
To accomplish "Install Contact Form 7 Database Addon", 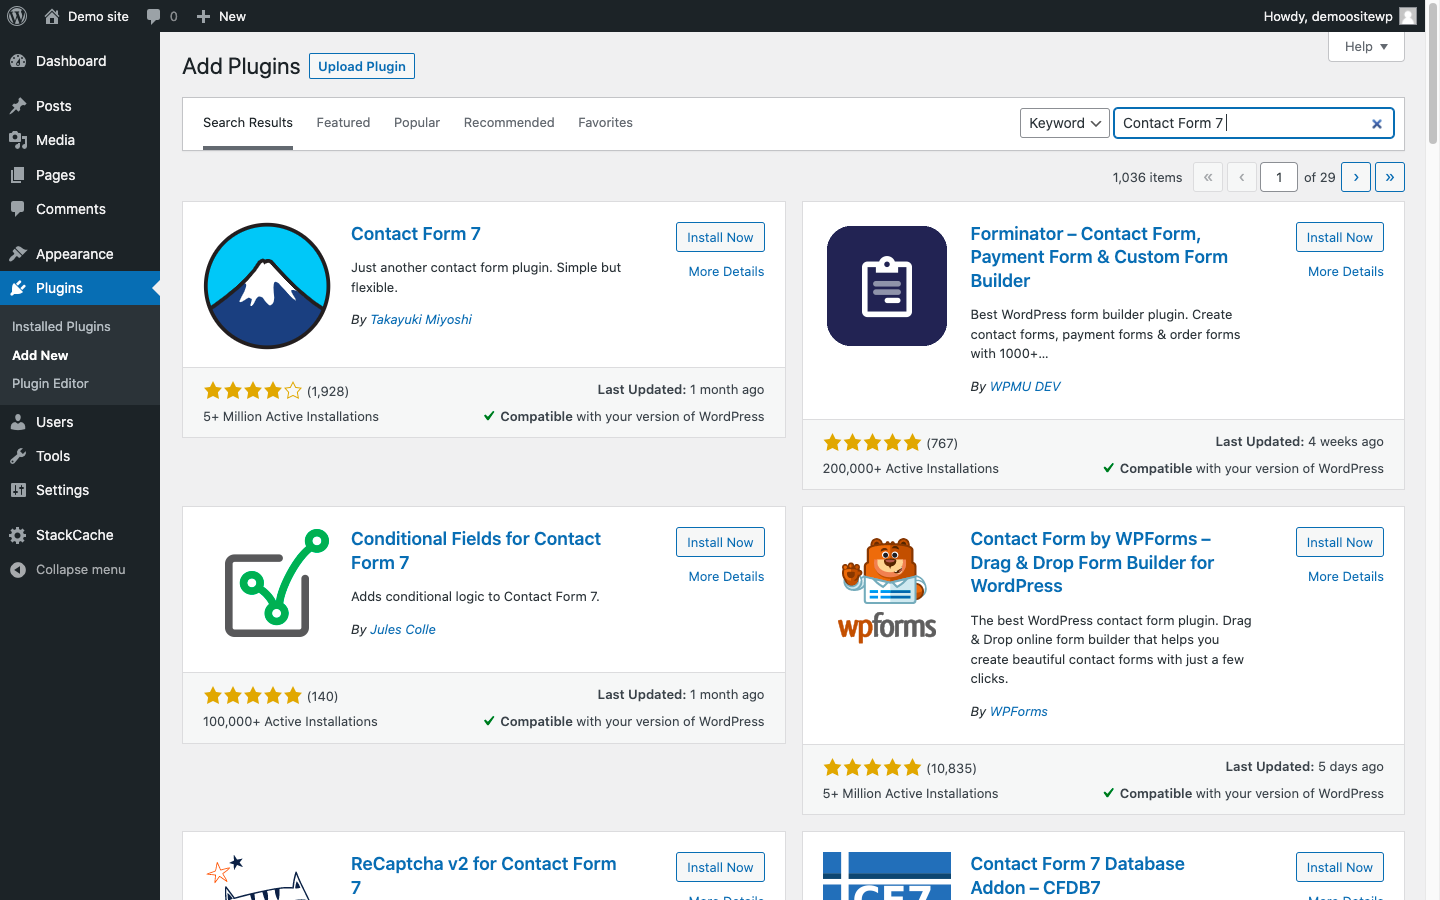I will [1340, 867].
